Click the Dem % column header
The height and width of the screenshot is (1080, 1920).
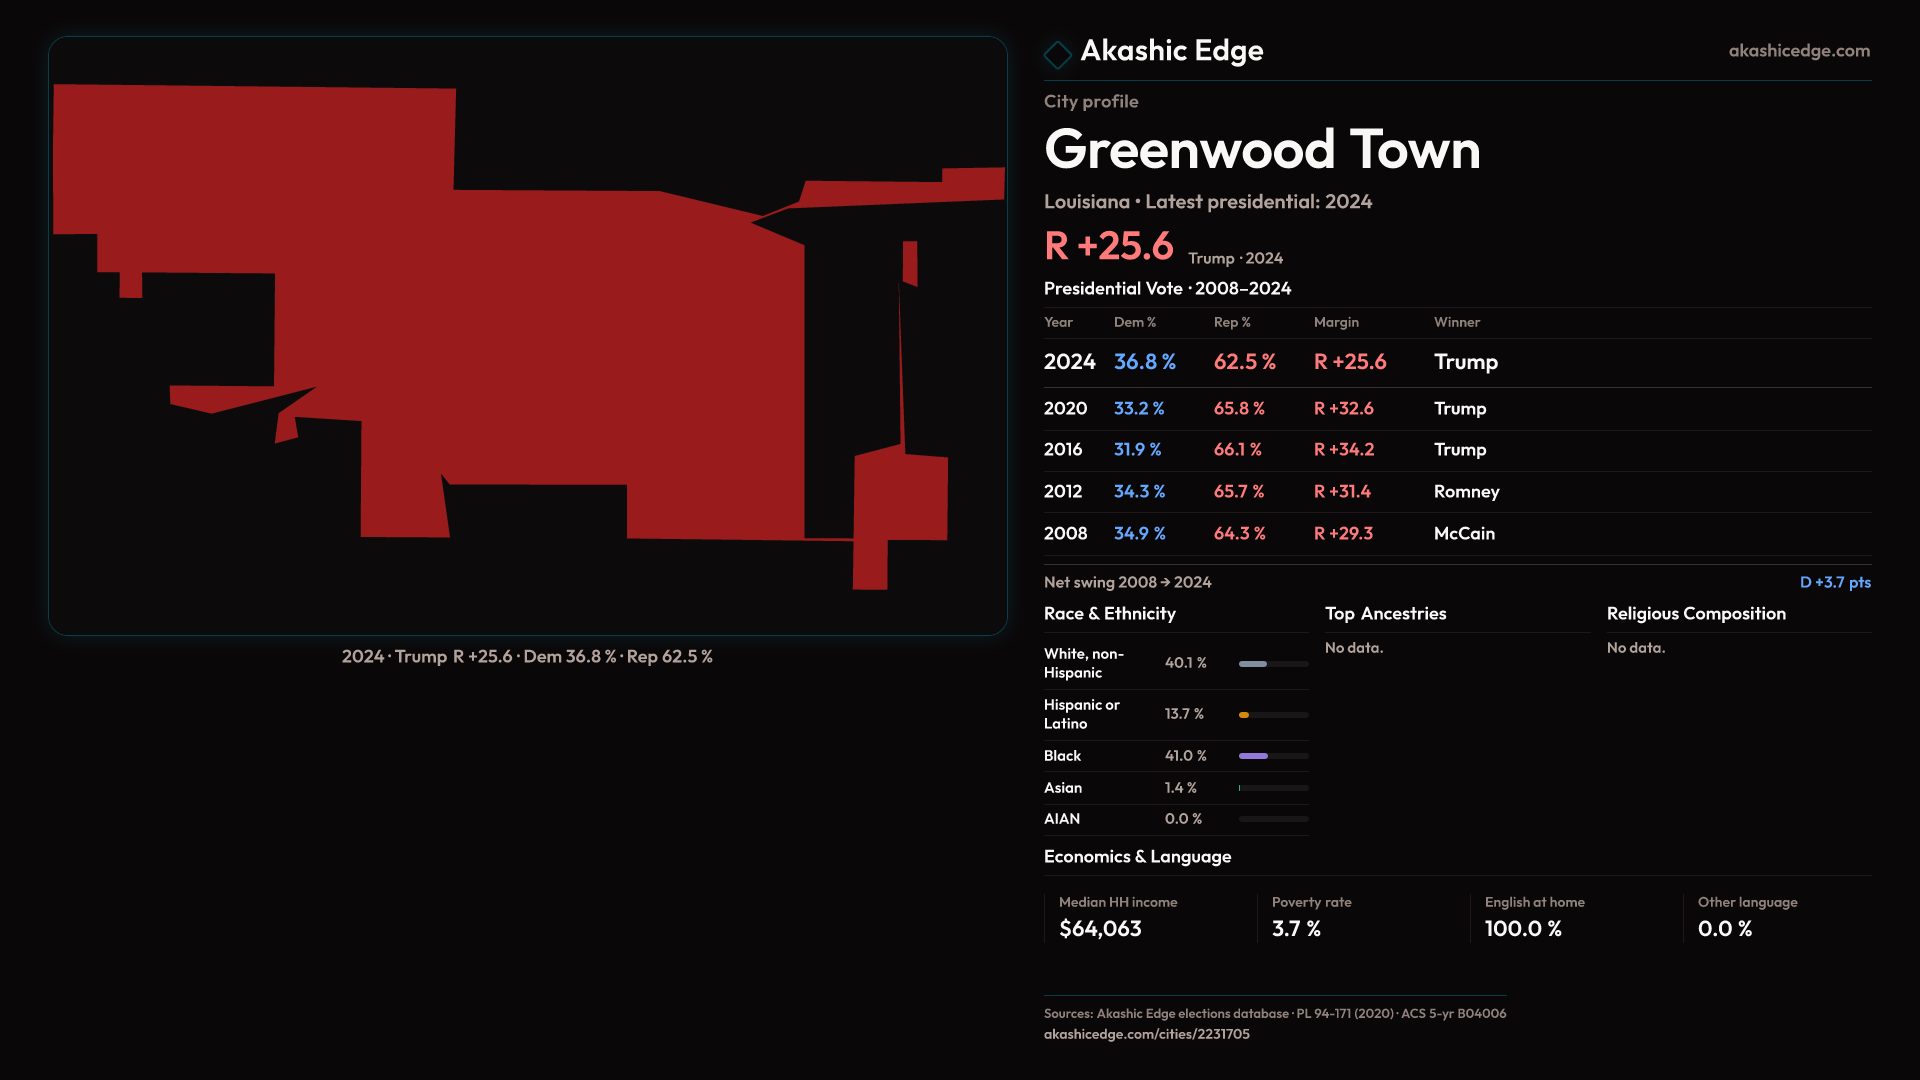pyautogui.click(x=1134, y=322)
